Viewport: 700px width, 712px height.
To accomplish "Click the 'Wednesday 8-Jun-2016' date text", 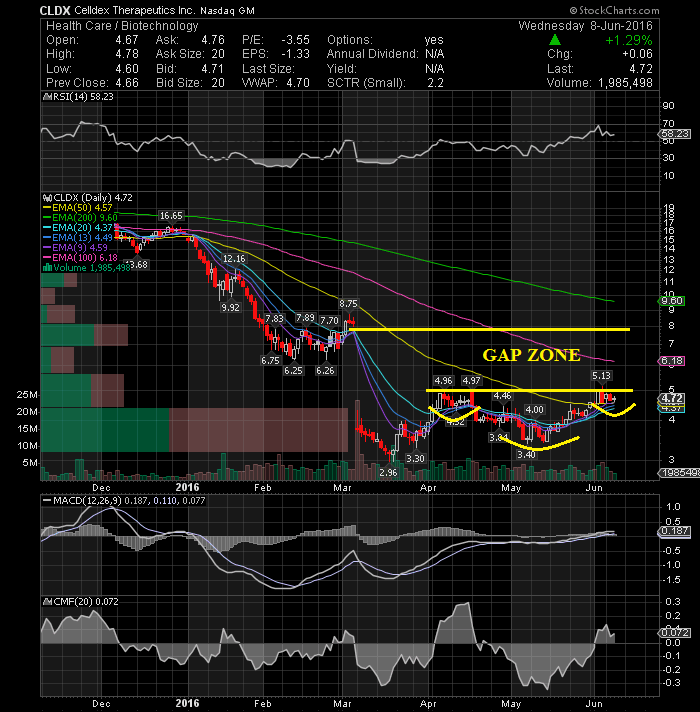I will [586, 26].
